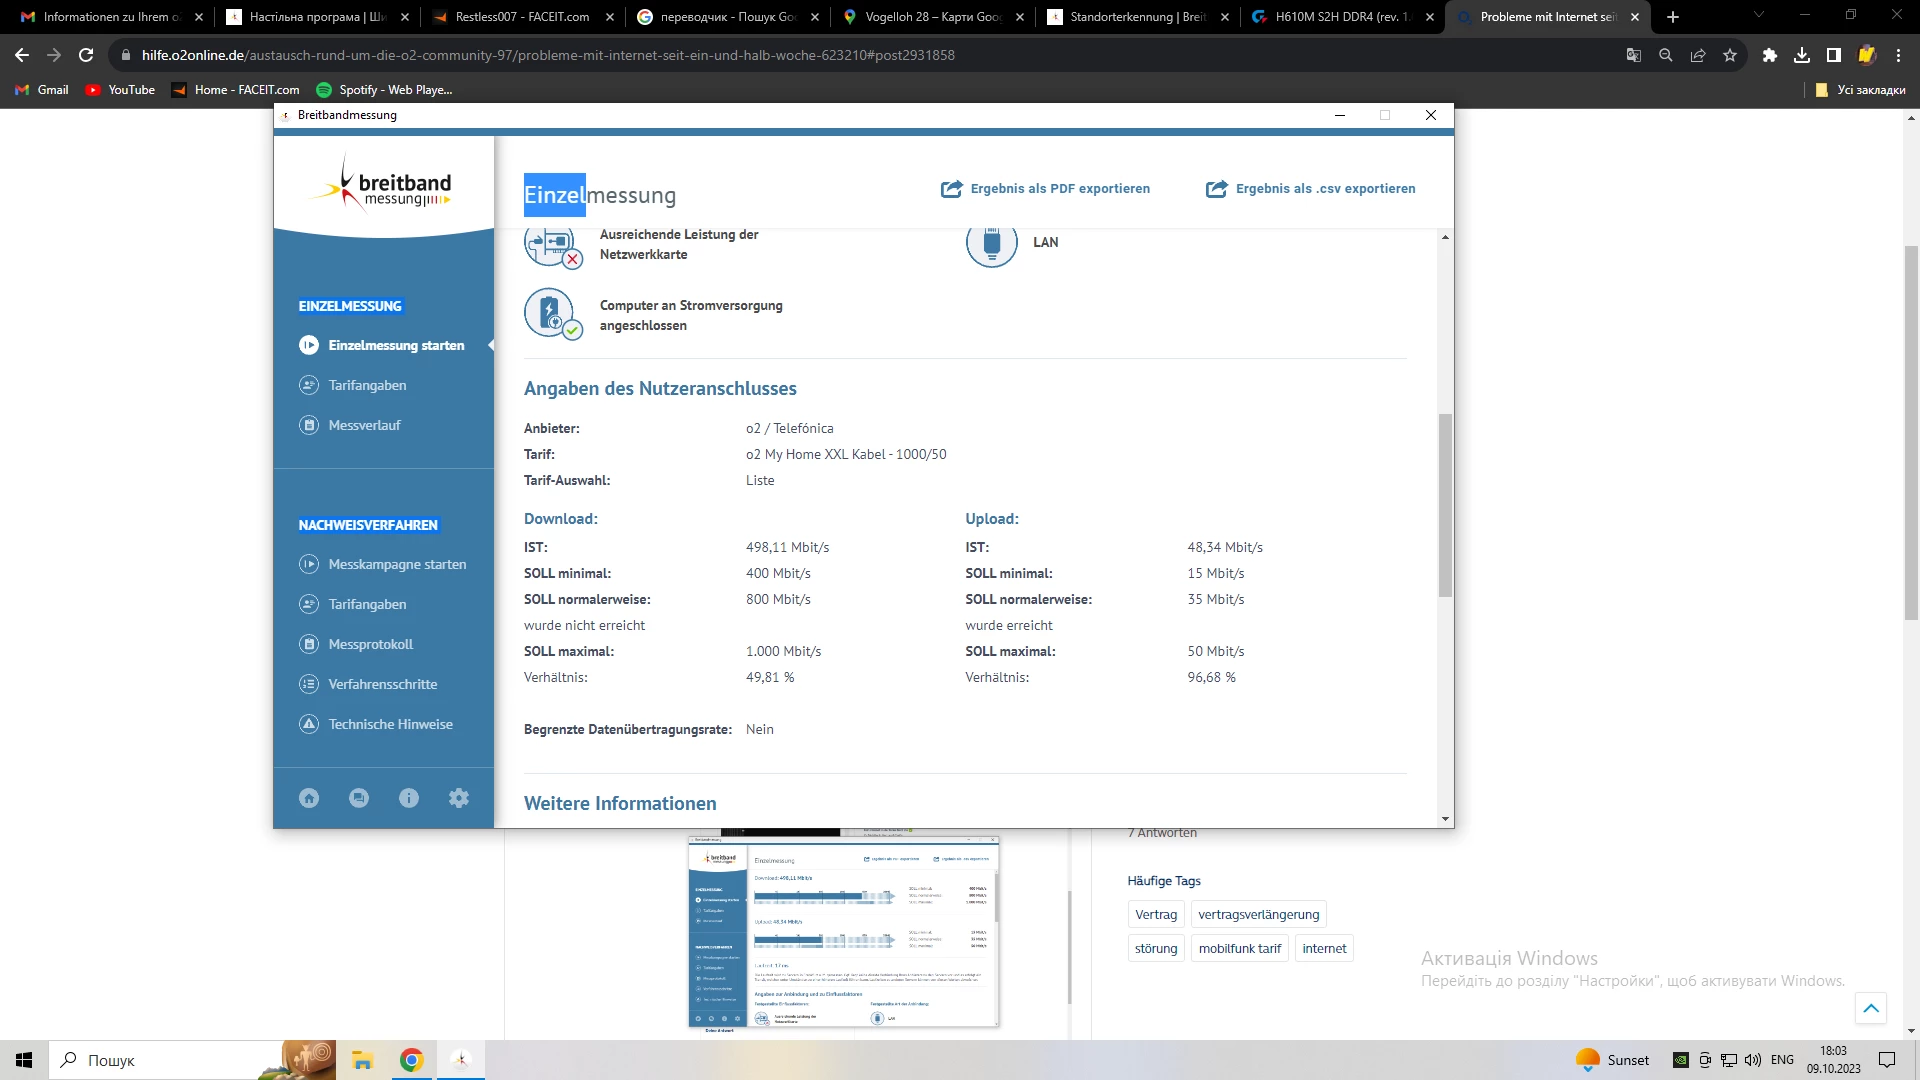
Task: Click the vertragsverlängerung tag link
Action: tap(1258, 915)
